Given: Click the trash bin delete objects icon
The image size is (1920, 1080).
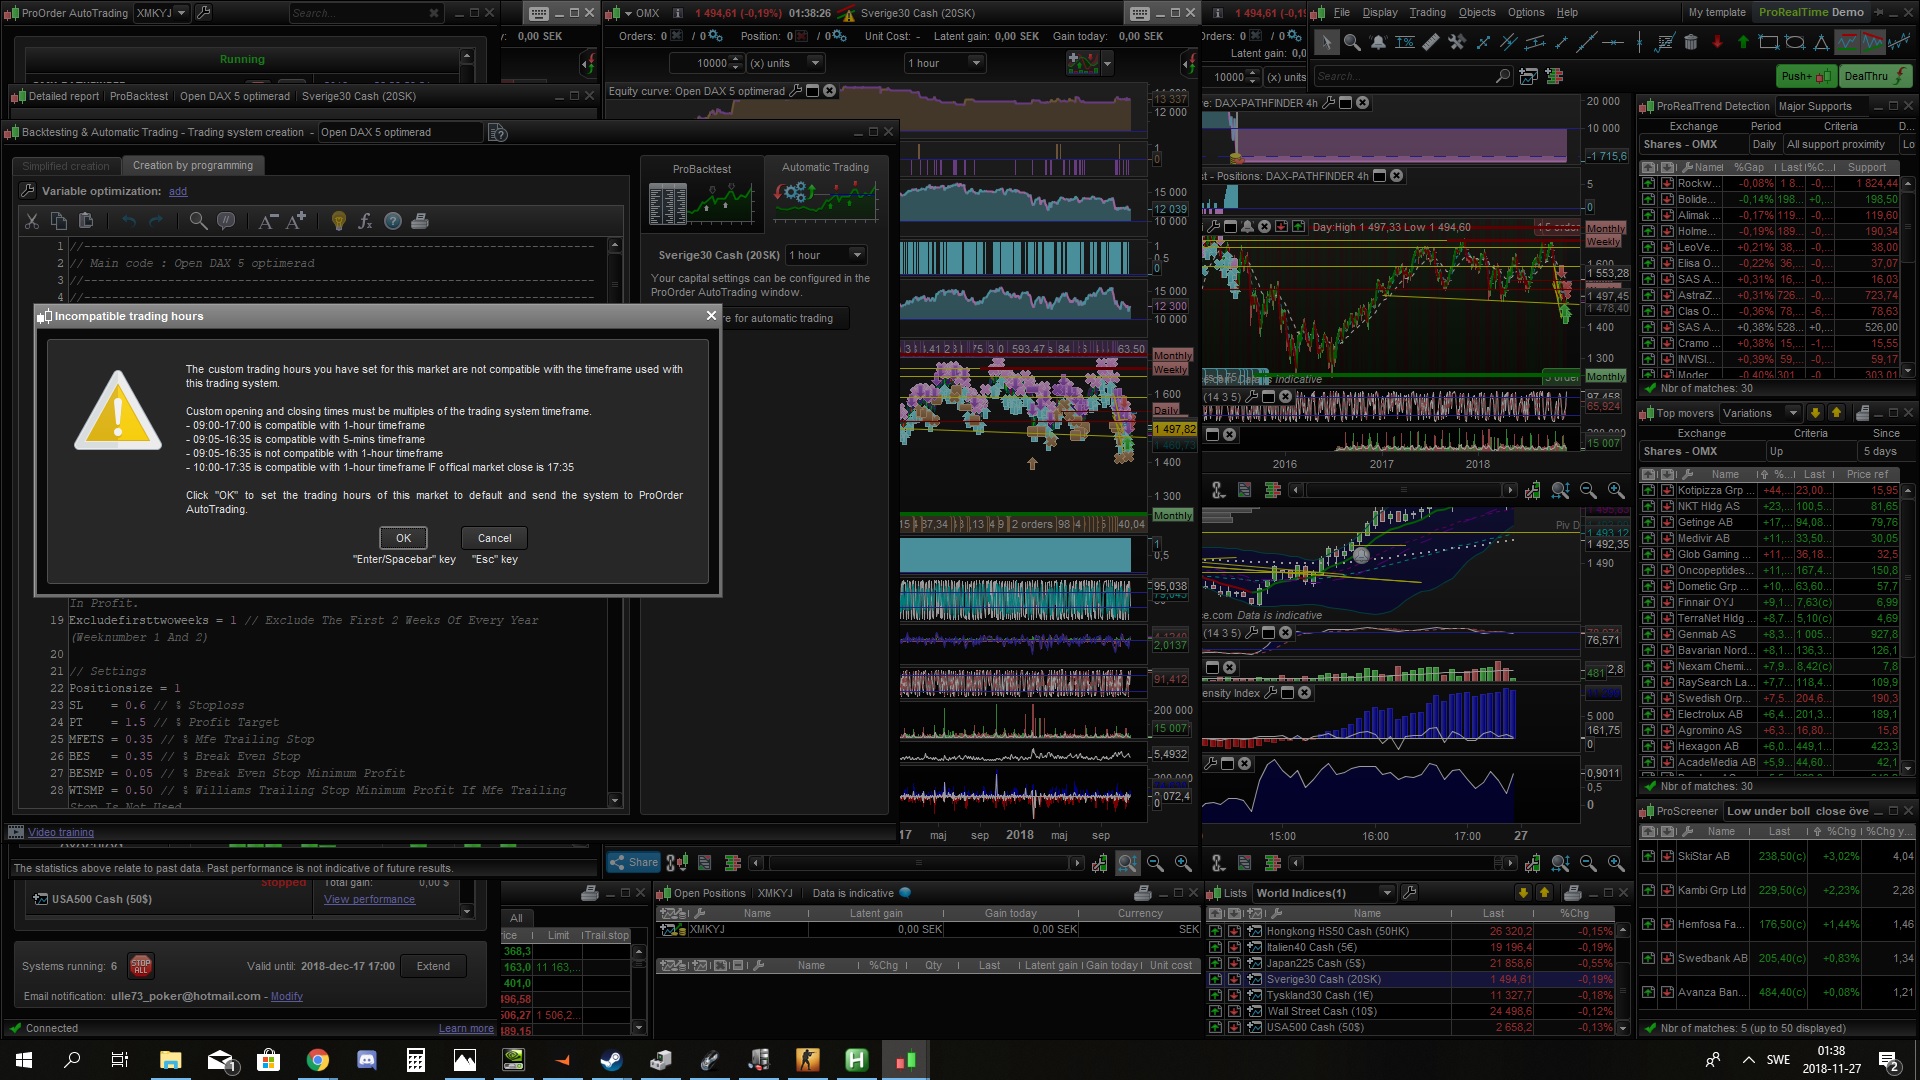Looking at the screenshot, I should pos(1691,42).
